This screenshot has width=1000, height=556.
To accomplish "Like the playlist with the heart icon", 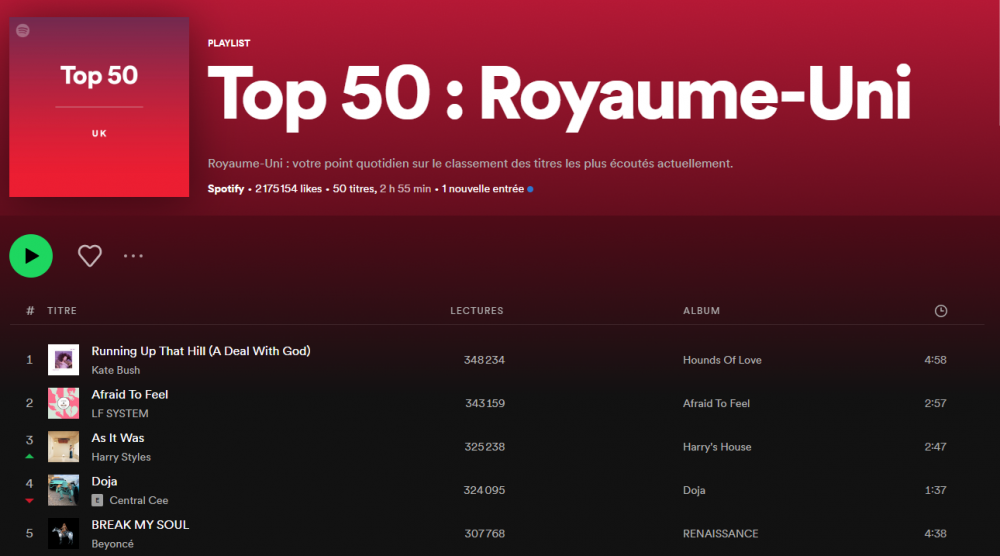I will pyautogui.click(x=89, y=256).
